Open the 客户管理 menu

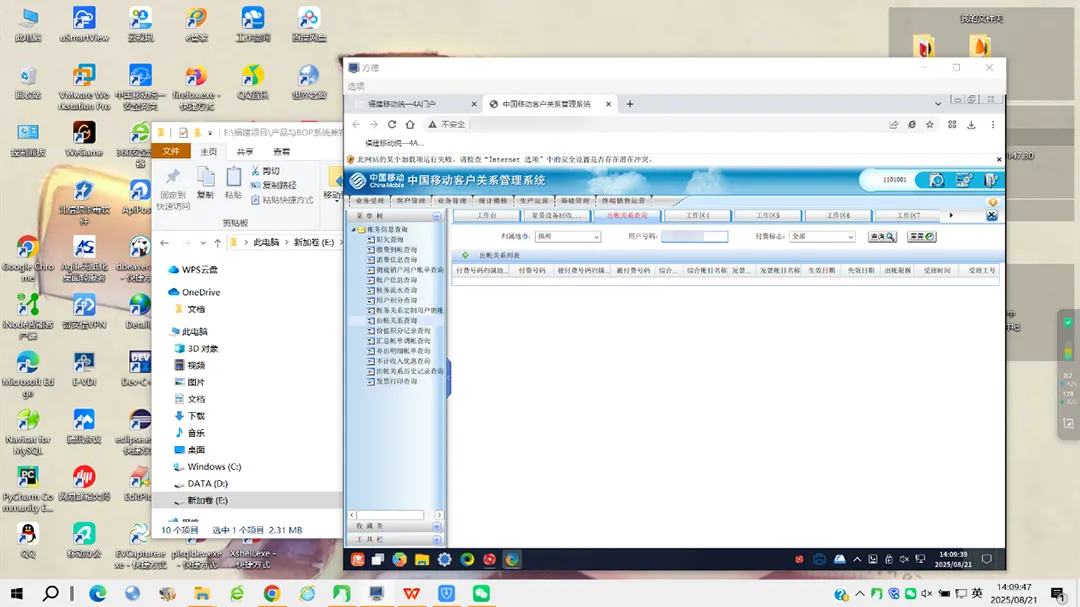[411, 200]
